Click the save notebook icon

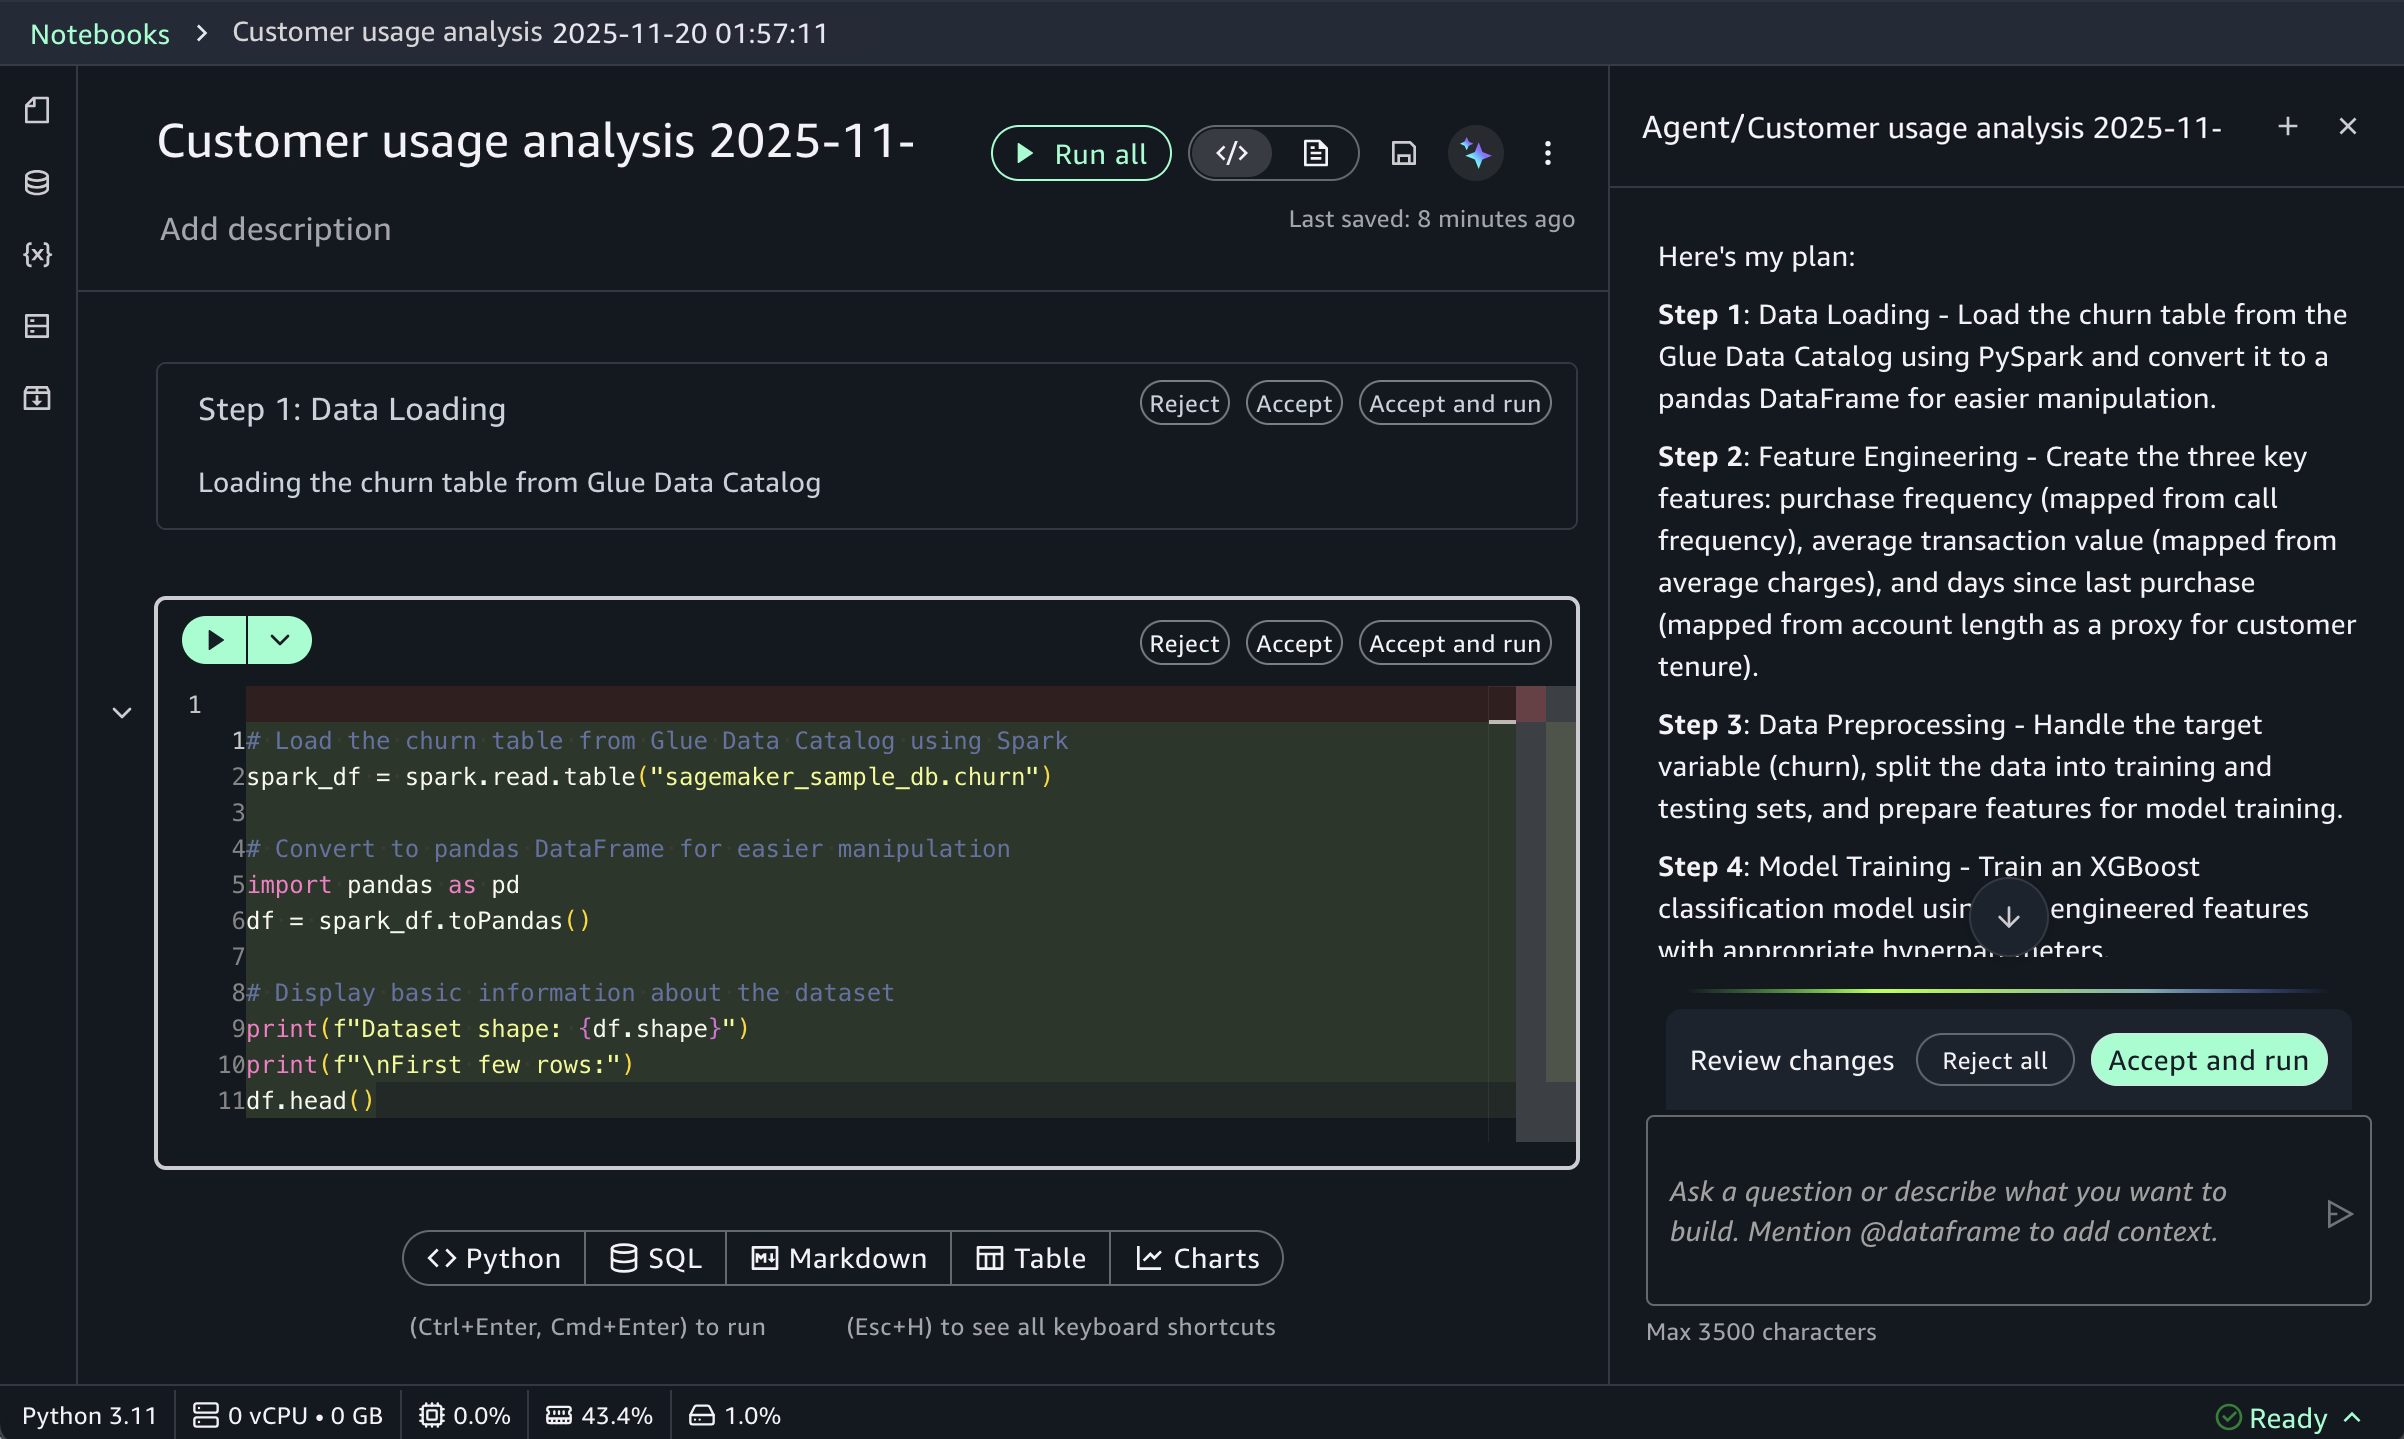coord(1403,153)
